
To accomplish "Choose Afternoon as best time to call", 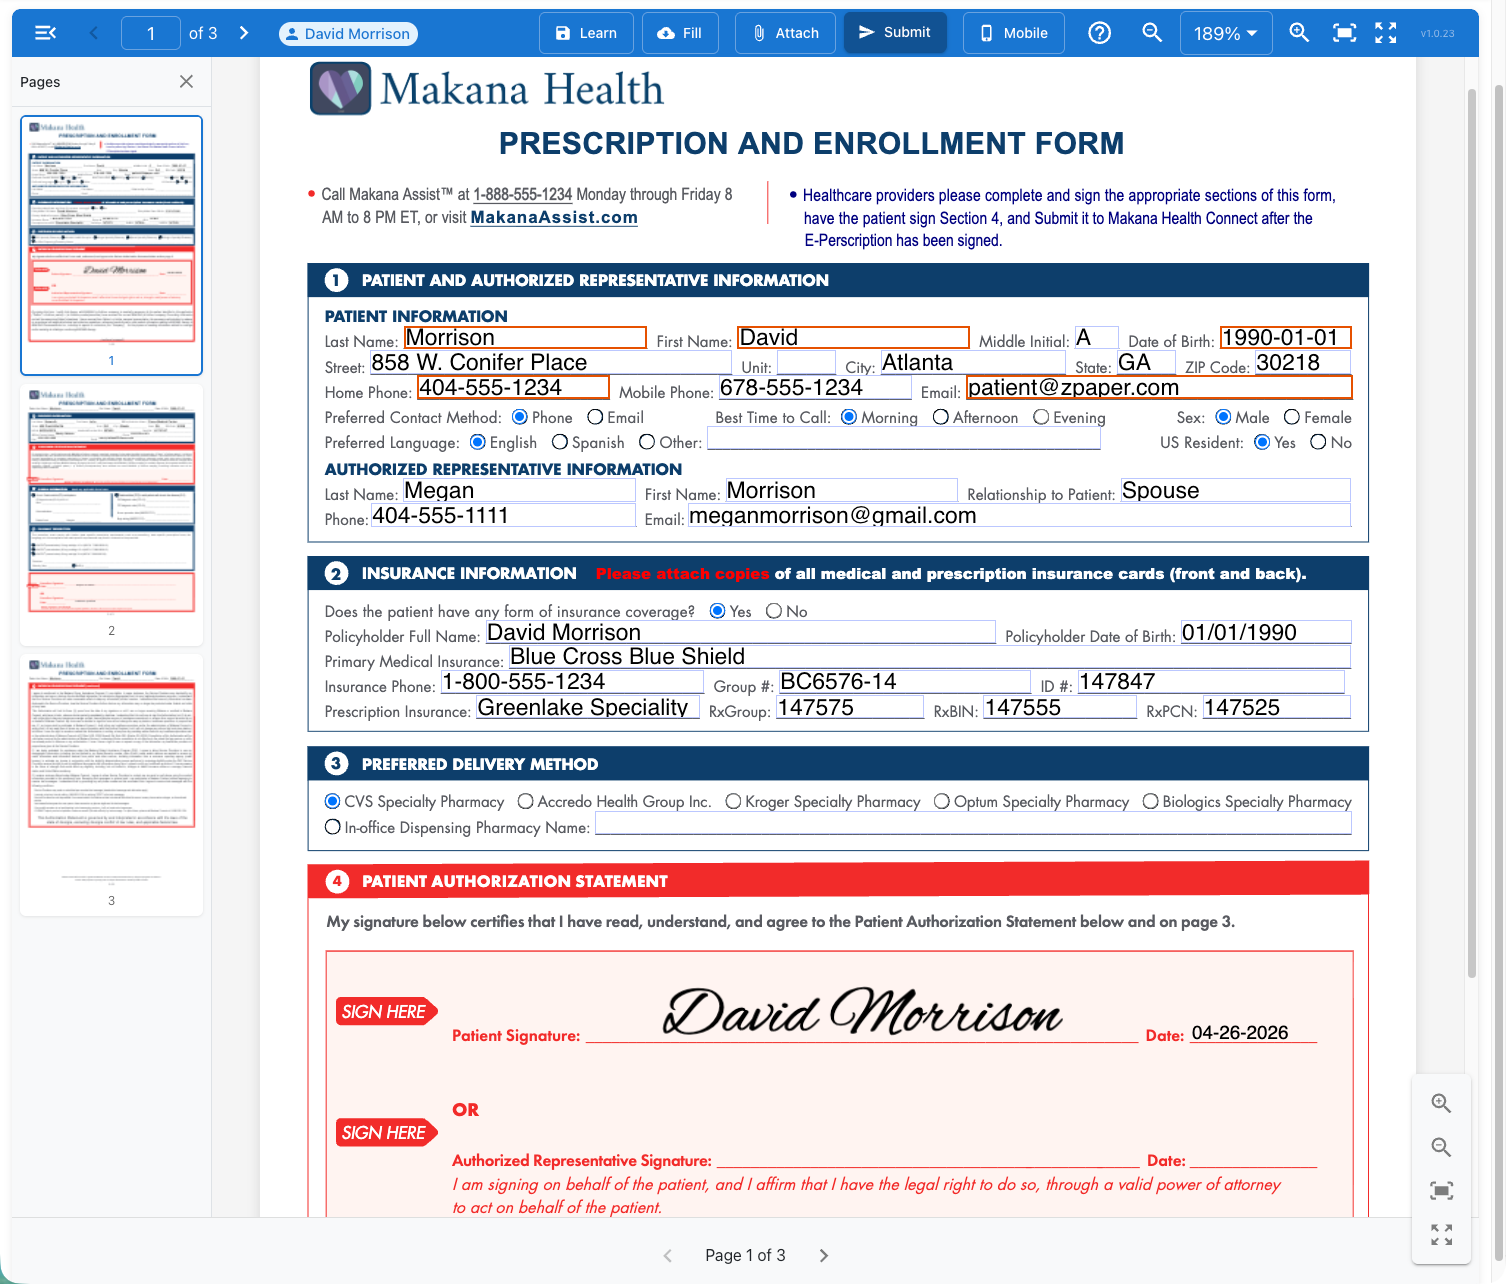I will 941,417.
